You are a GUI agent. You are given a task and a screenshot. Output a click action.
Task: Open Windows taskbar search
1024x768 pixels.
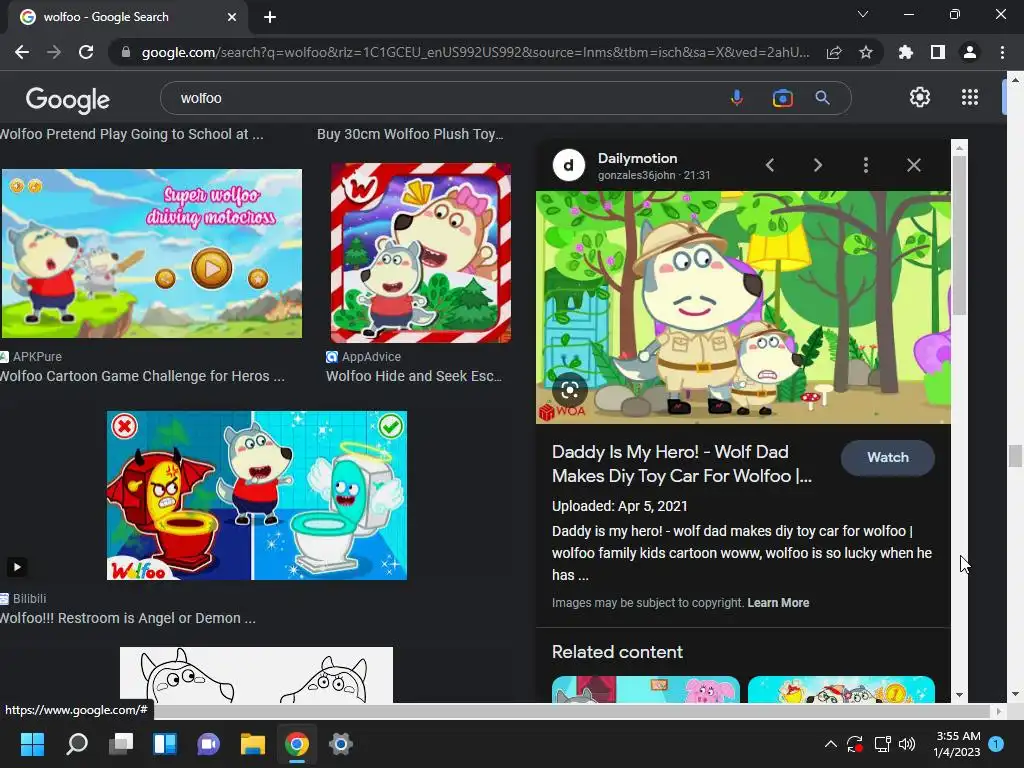click(76, 744)
